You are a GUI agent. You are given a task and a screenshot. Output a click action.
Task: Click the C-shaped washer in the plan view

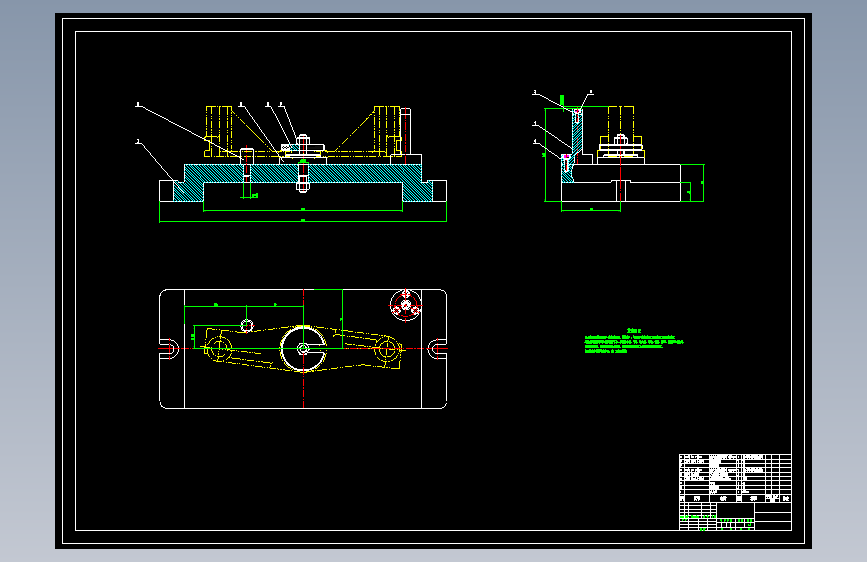coord(303,348)
